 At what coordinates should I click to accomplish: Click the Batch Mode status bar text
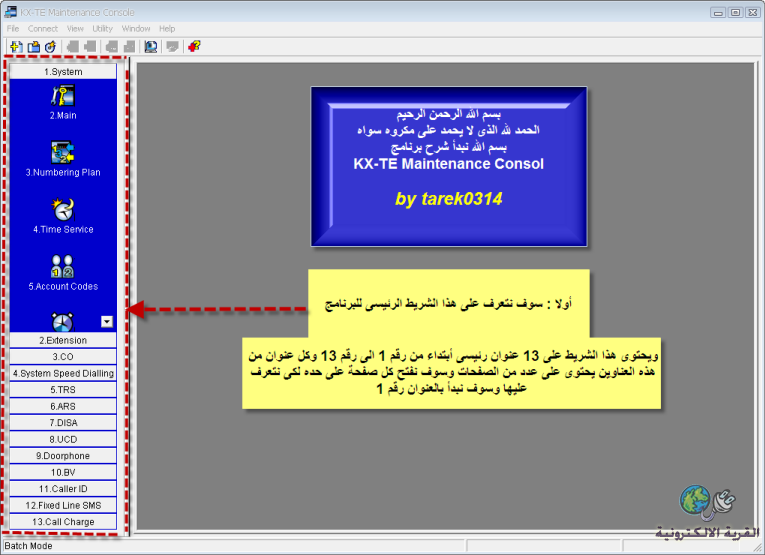click(x=28, y=546)
